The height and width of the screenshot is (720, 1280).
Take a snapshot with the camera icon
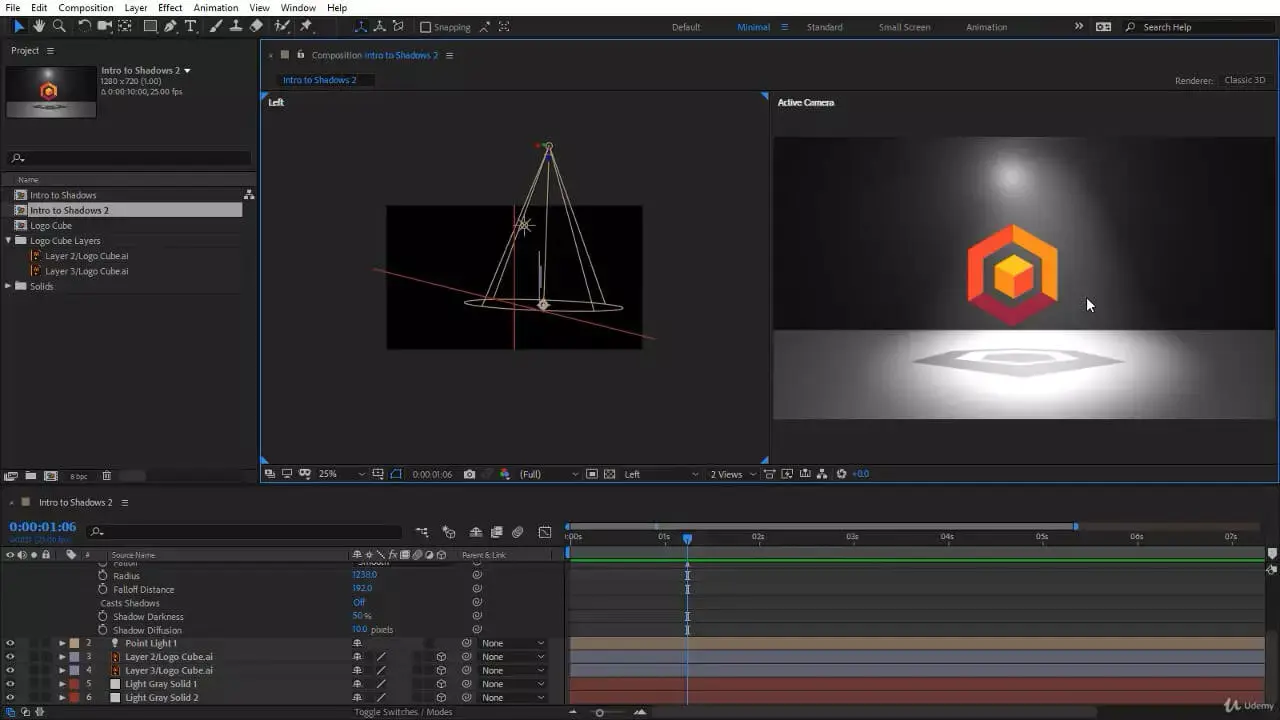pos(469,474)
